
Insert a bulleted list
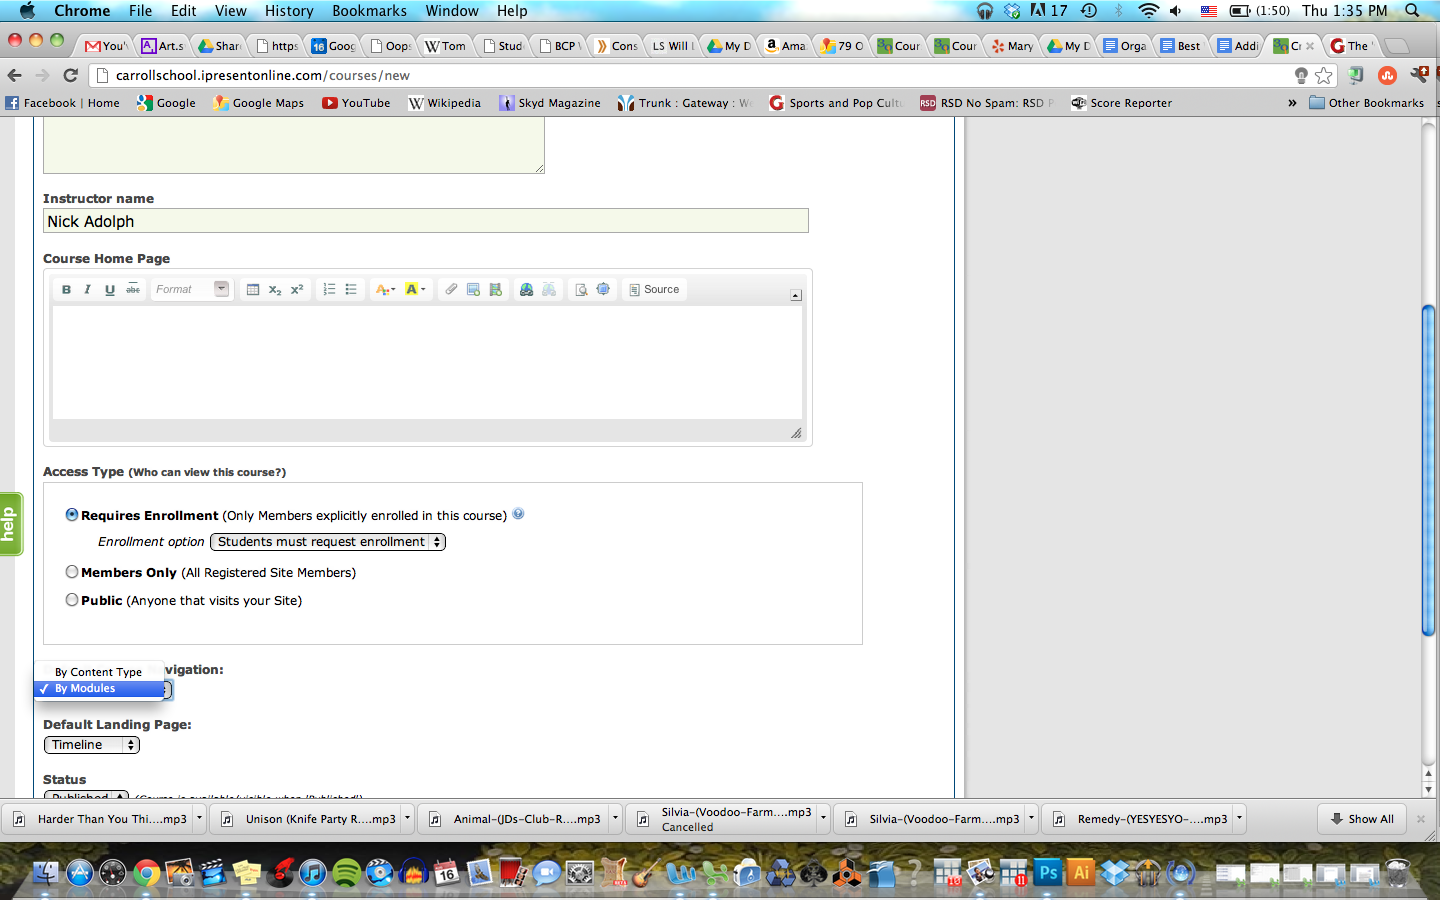tap(351, 289)
